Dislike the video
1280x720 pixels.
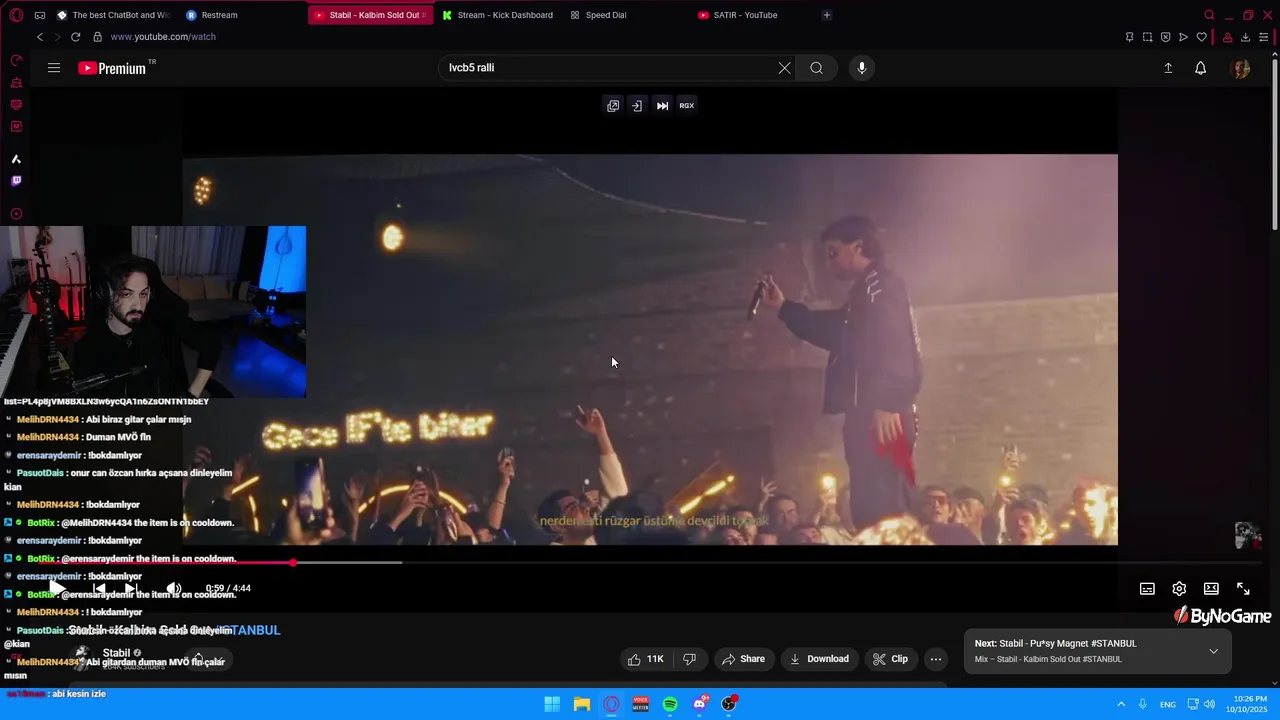coord(689,659)
